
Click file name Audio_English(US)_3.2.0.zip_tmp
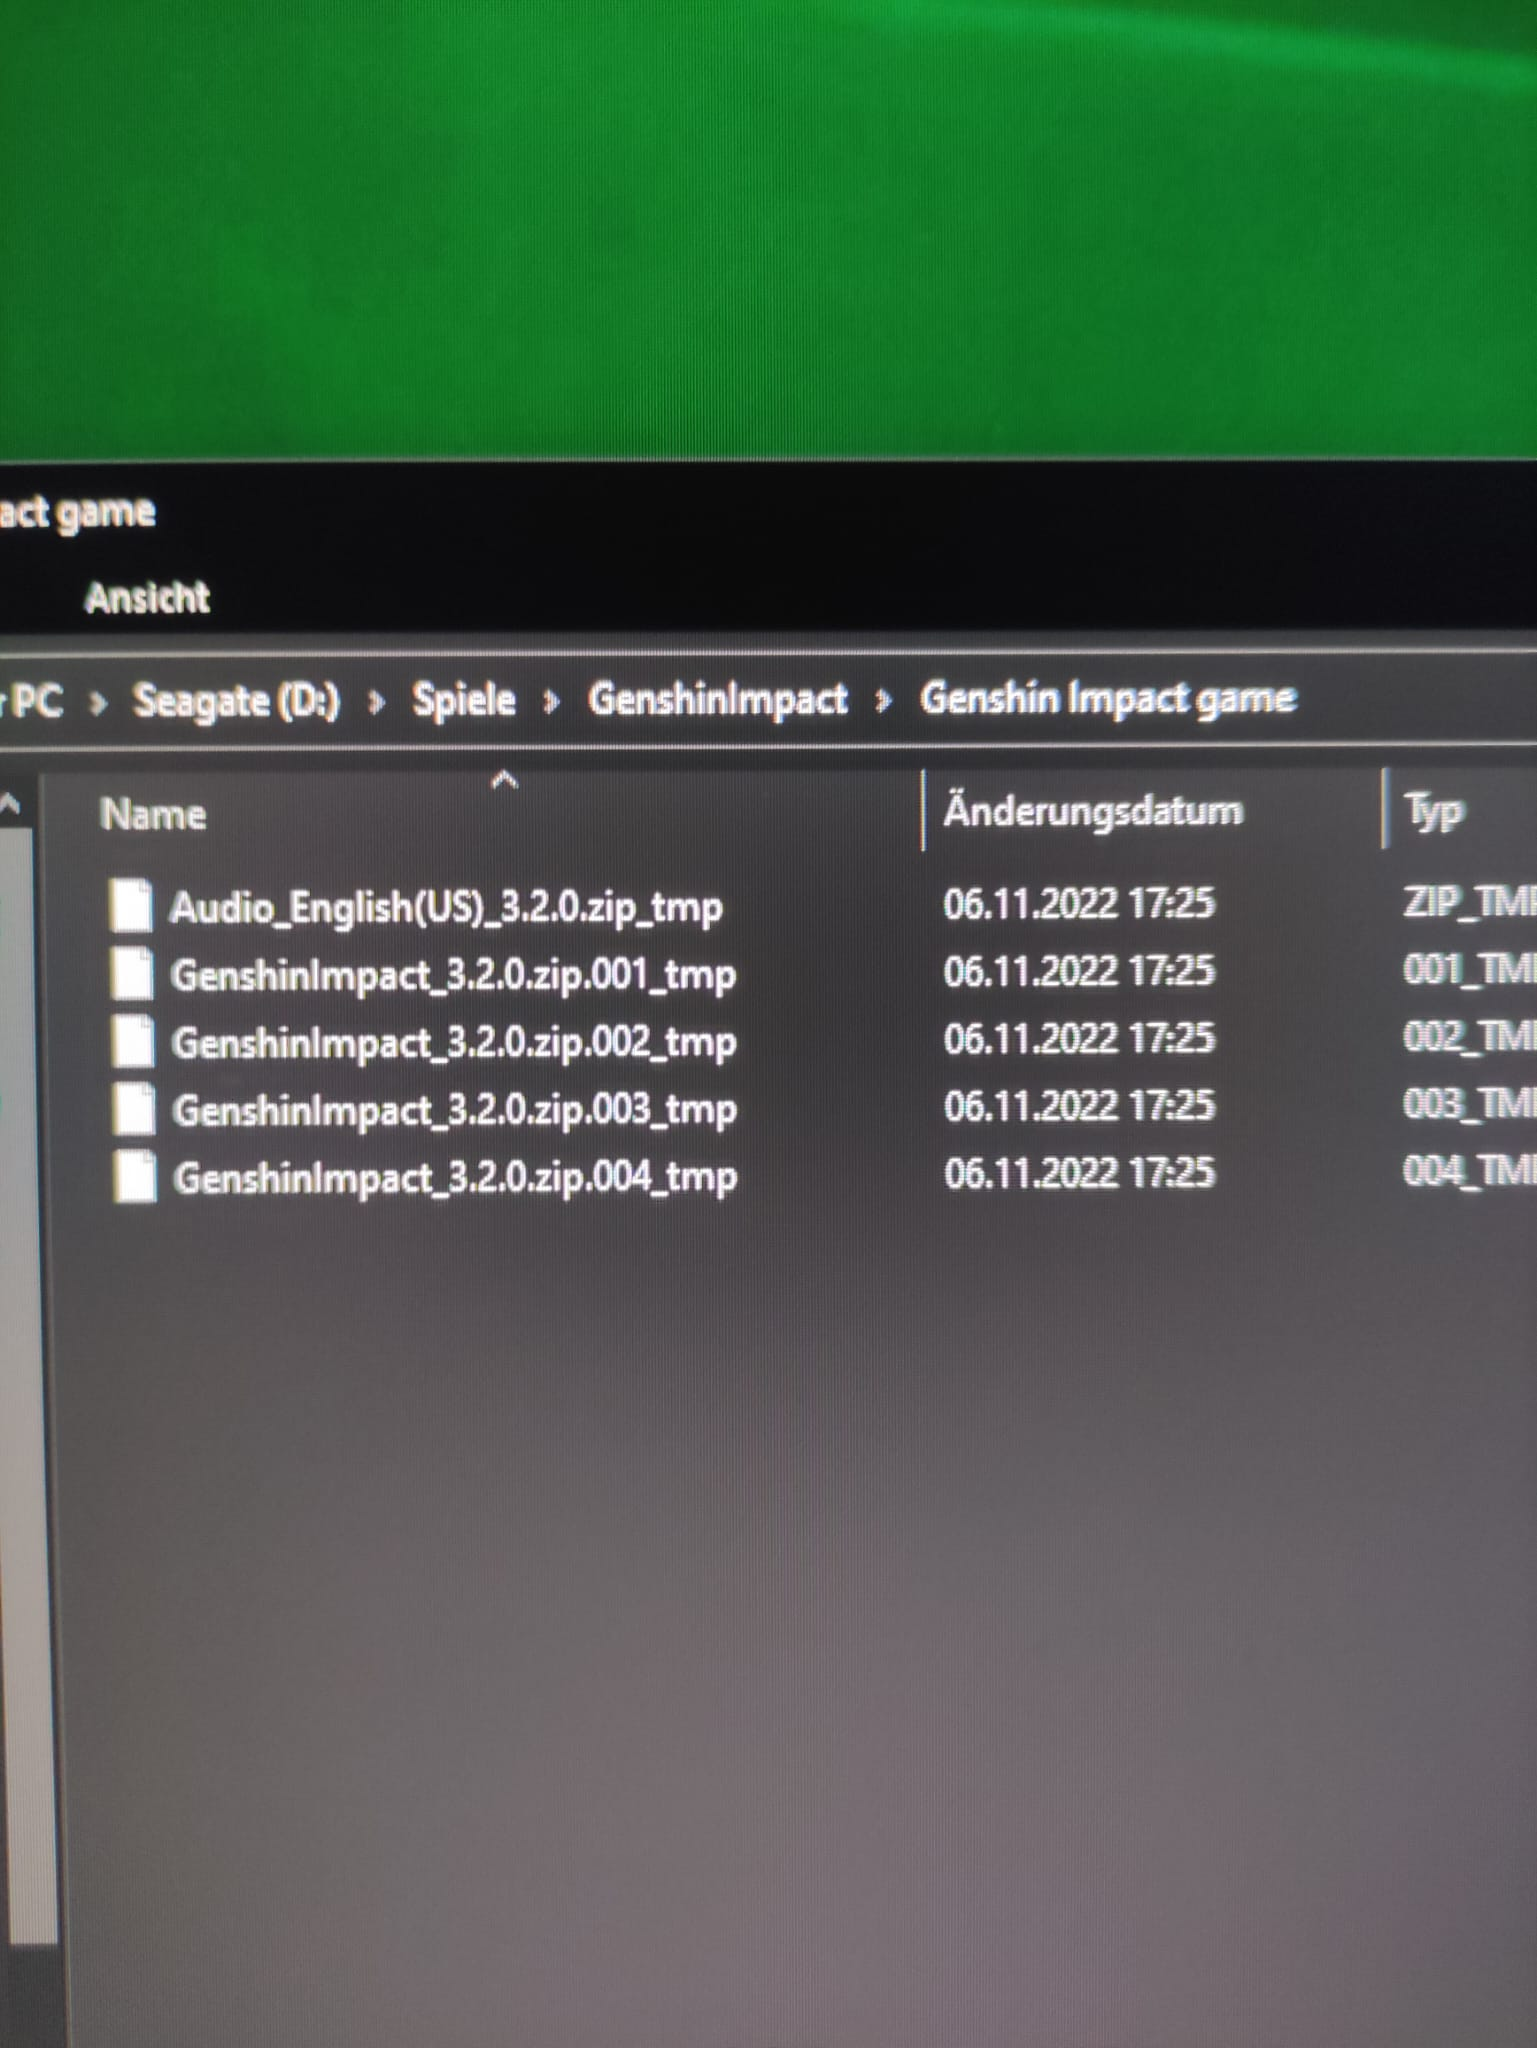tap(446, 908)
